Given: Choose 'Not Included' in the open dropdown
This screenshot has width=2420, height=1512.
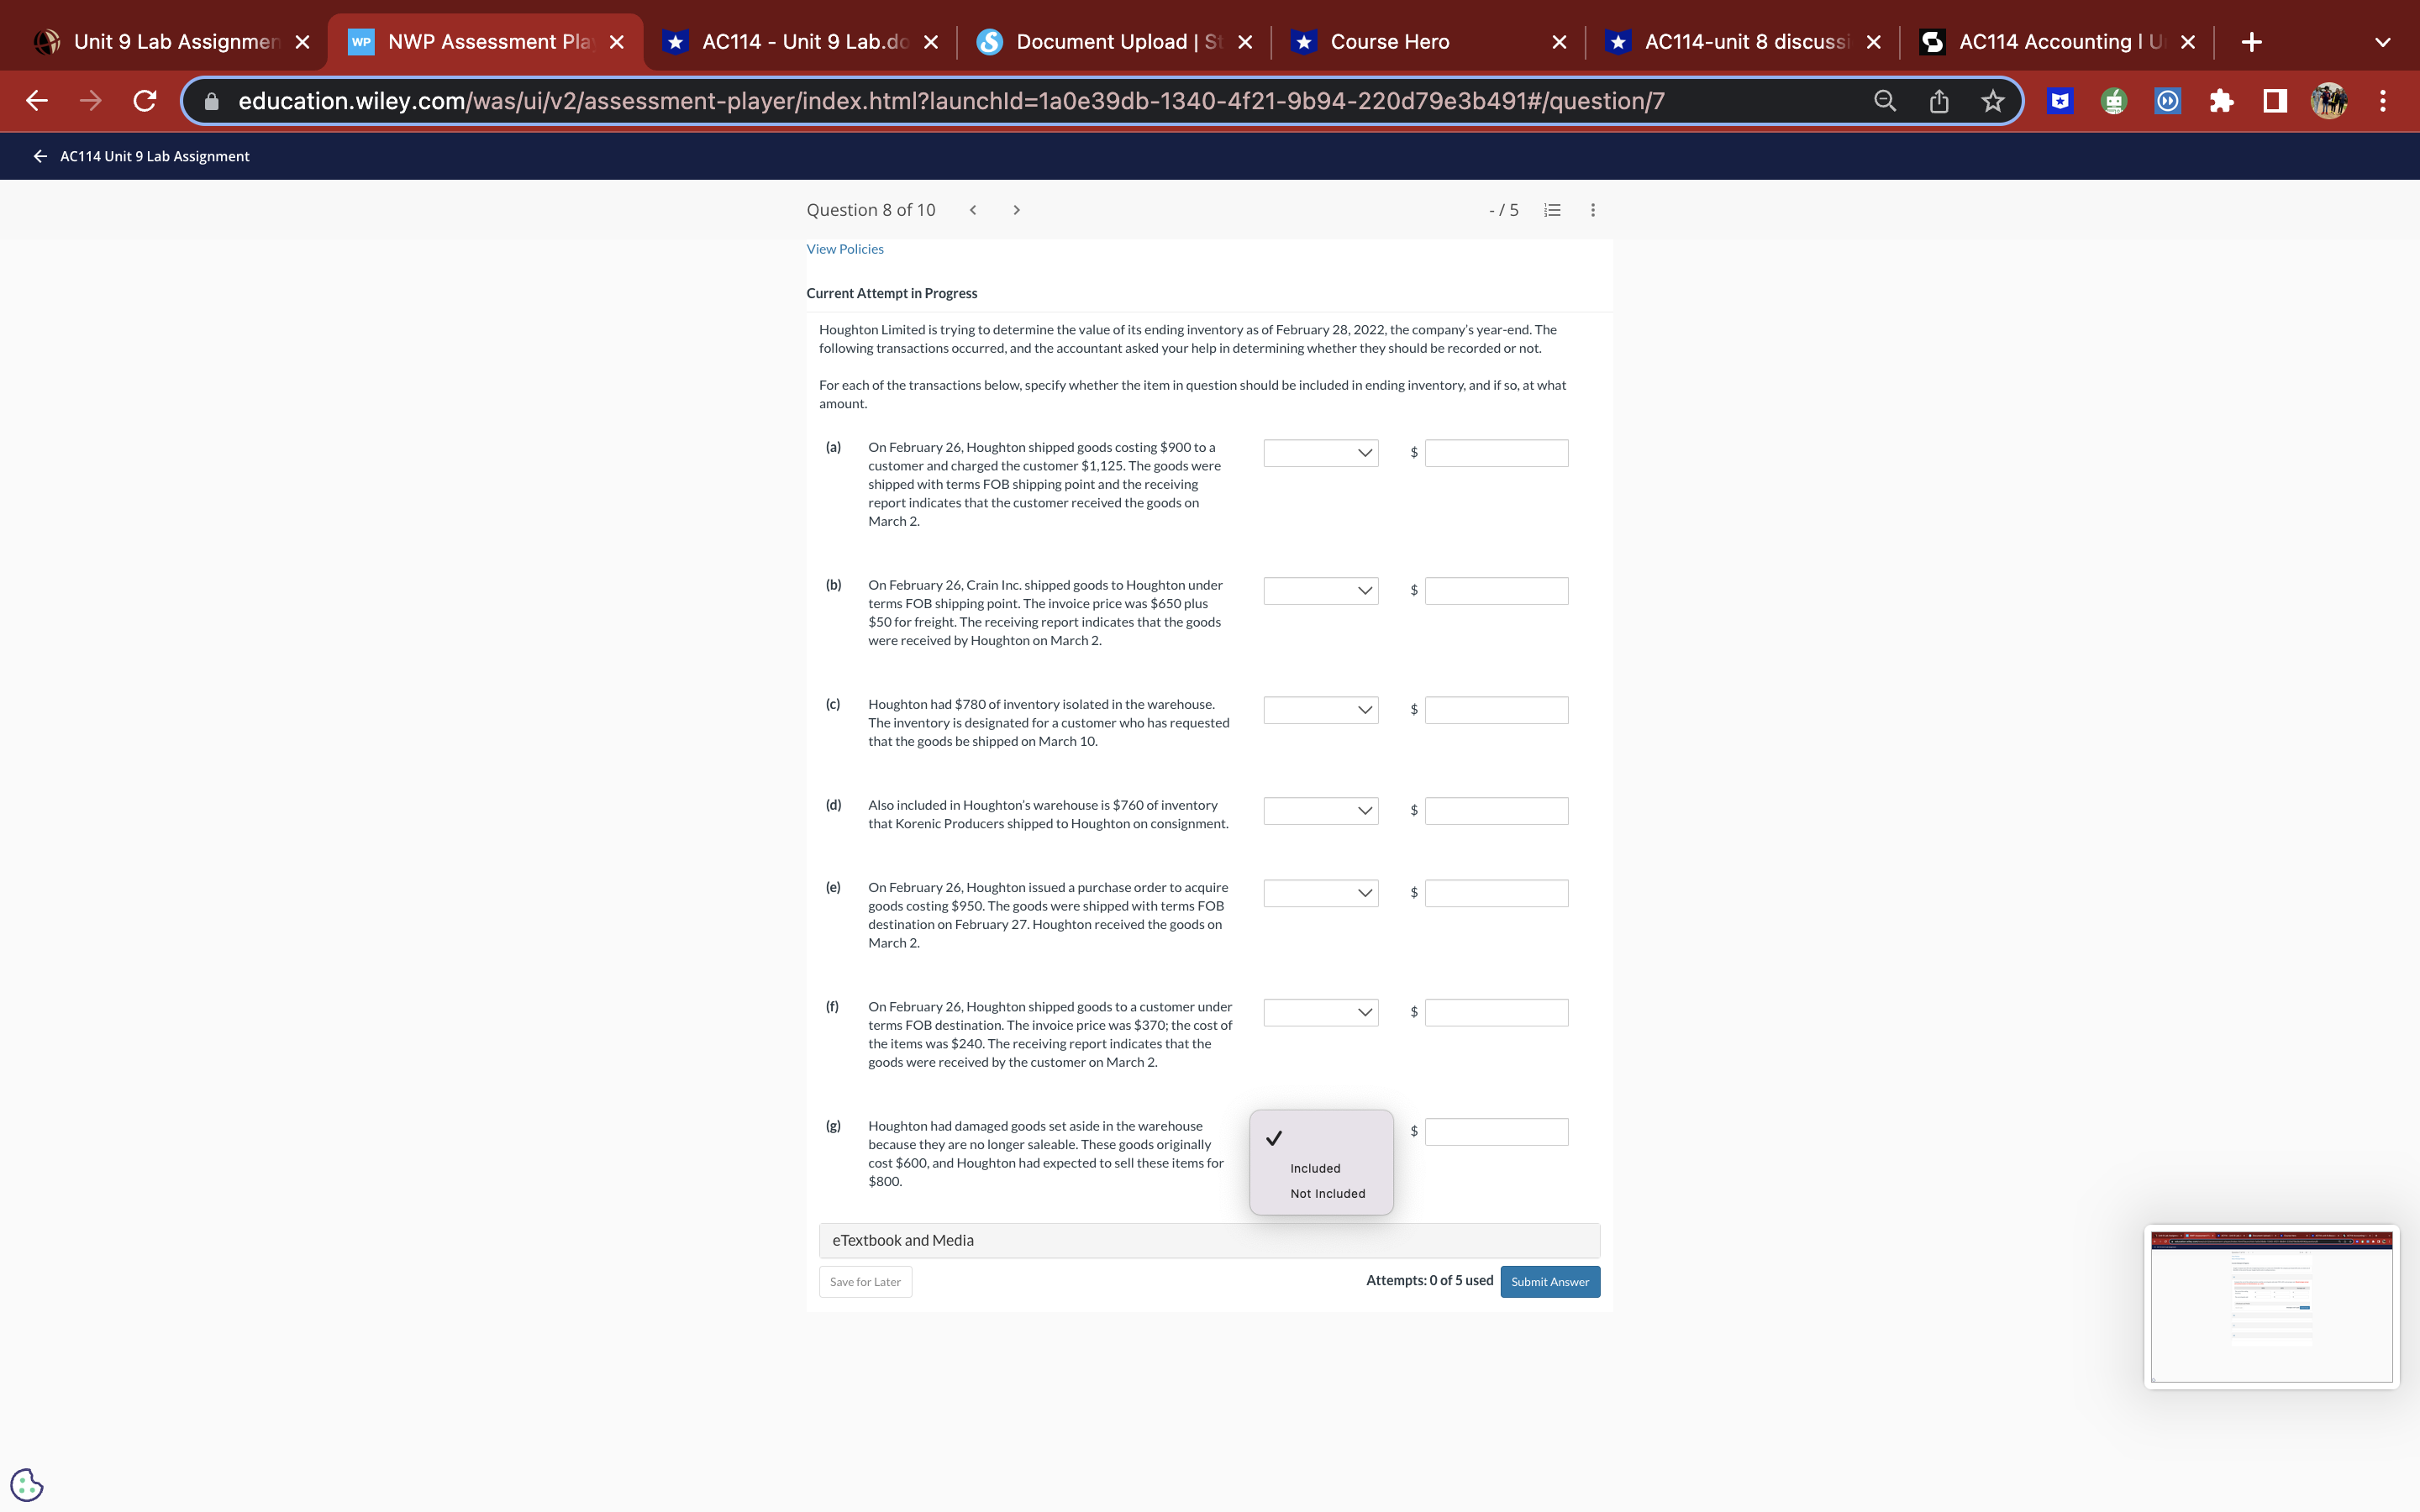Looking at the screenshot, I should tap(1327, 1193).
